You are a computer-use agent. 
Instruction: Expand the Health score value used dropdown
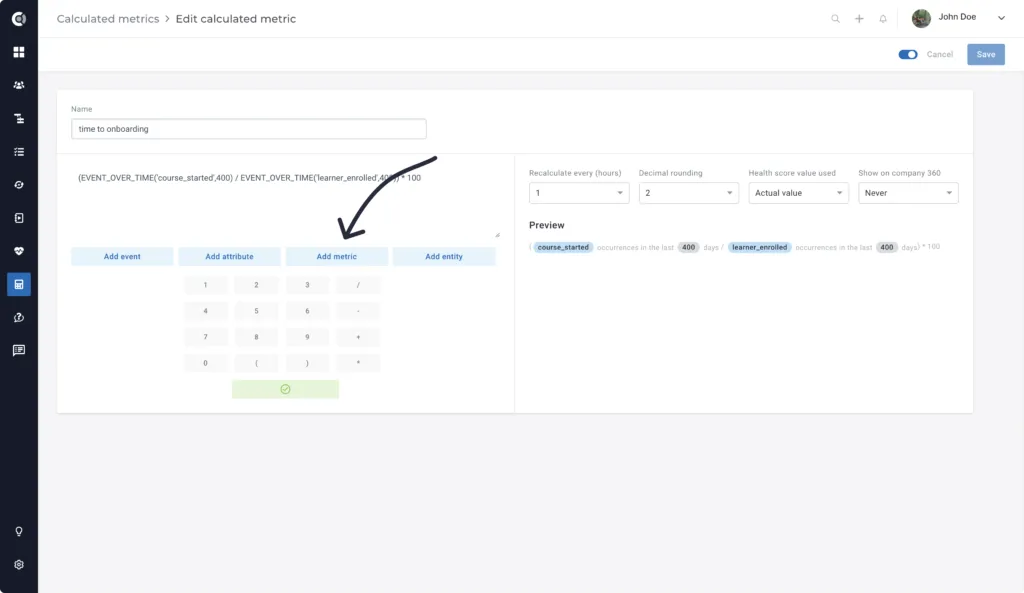click(x=798, y=193)
